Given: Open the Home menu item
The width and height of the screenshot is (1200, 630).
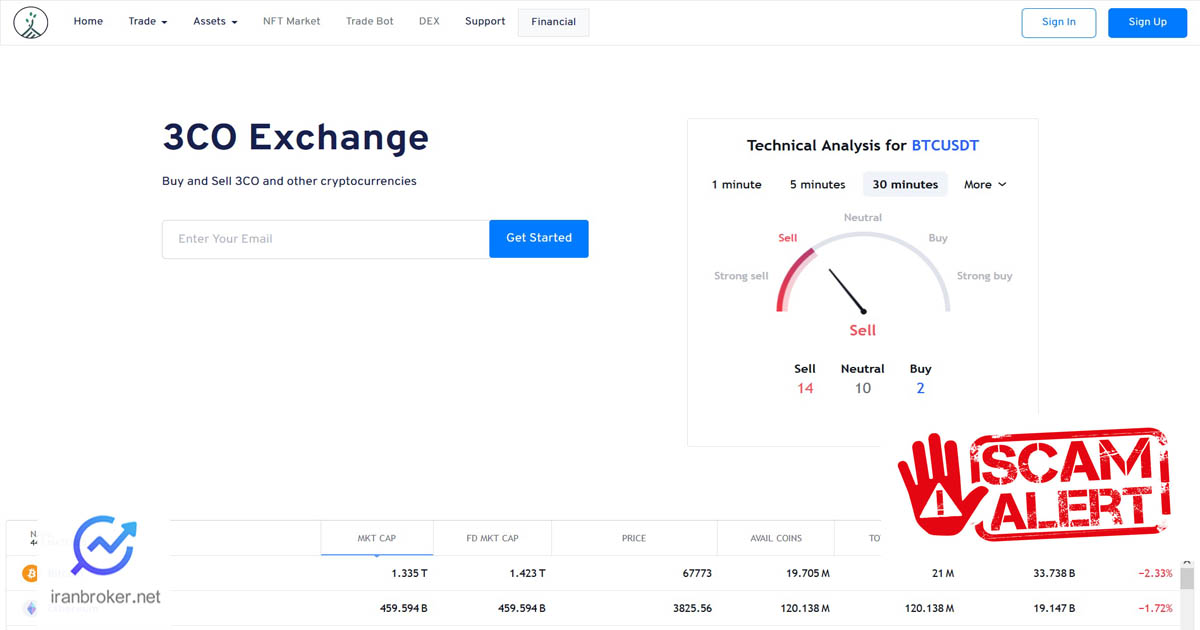Looking at the screenshot, I should [88, 22].
